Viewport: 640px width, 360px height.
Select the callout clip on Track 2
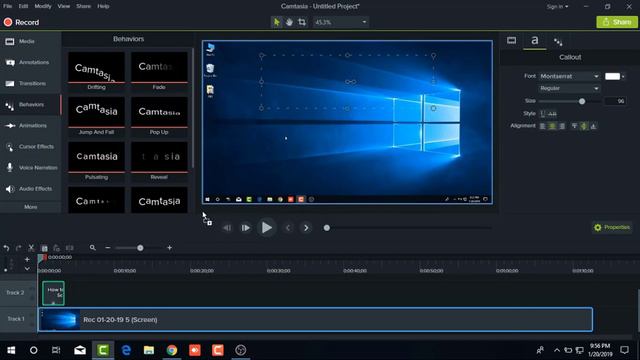click(x=53, y=293)
